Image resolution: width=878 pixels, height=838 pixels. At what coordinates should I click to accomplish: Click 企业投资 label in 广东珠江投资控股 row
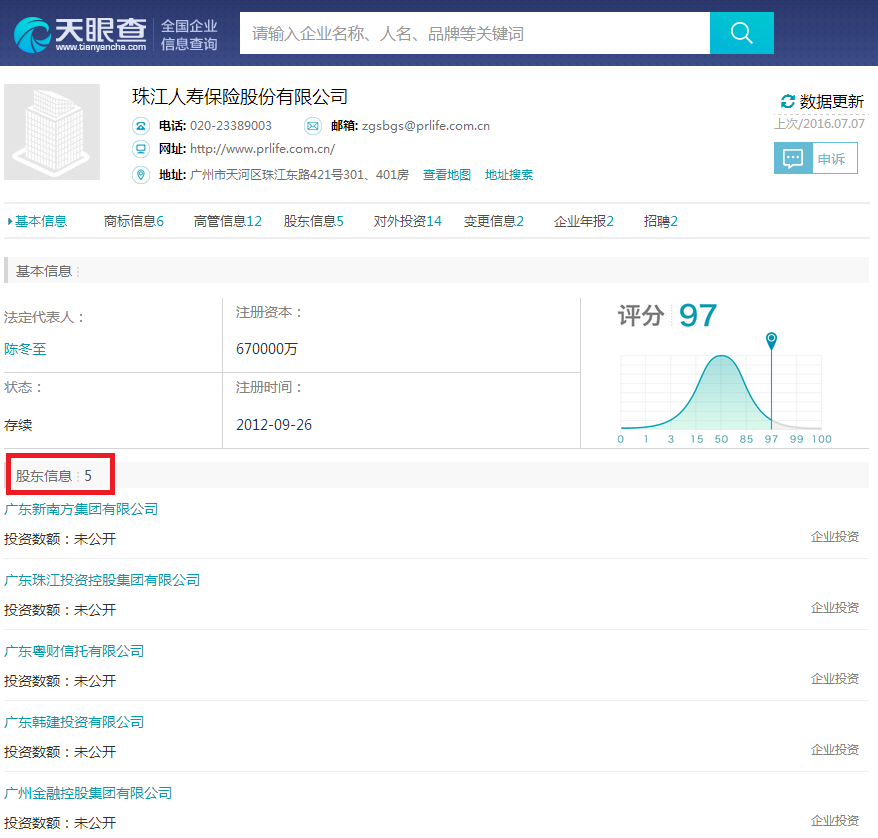834,608
